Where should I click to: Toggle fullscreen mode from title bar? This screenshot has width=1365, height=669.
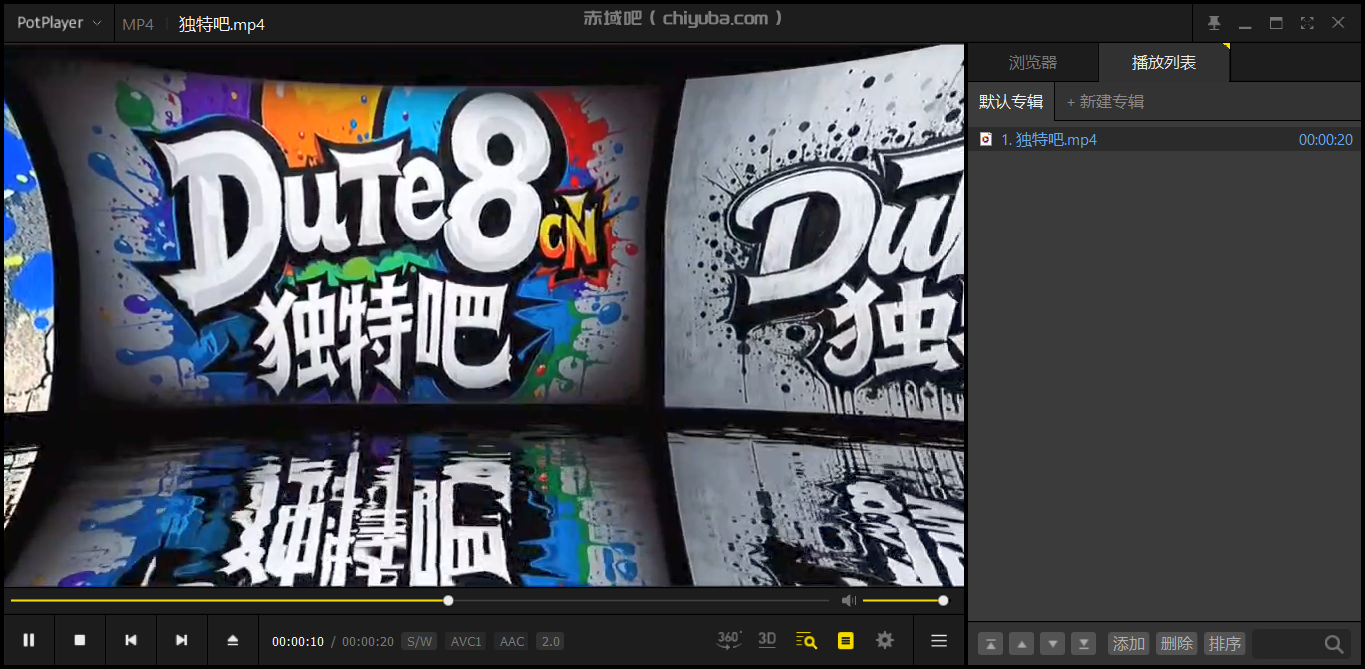point(1307,23)
